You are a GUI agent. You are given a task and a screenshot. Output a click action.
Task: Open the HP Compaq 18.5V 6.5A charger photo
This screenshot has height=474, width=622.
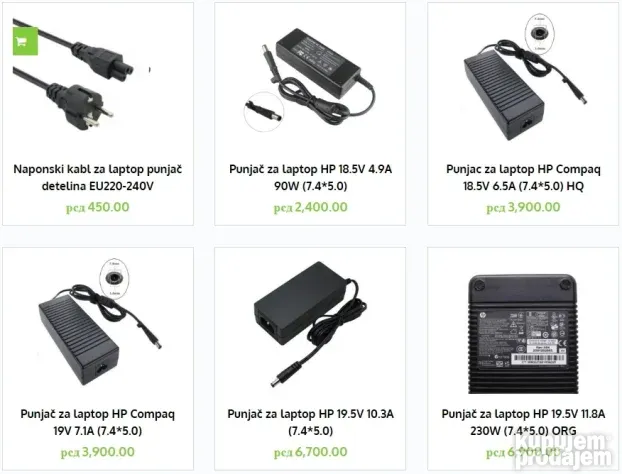click(x=523, y=77)
